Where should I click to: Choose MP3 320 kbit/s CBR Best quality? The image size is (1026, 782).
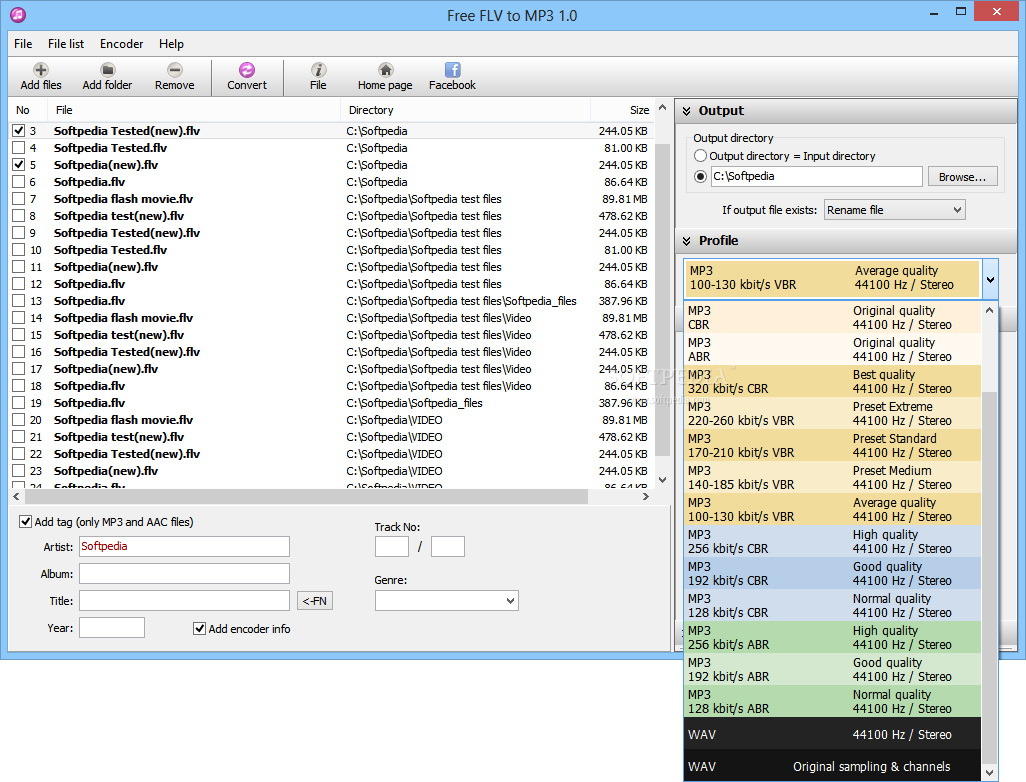(832, 382)
